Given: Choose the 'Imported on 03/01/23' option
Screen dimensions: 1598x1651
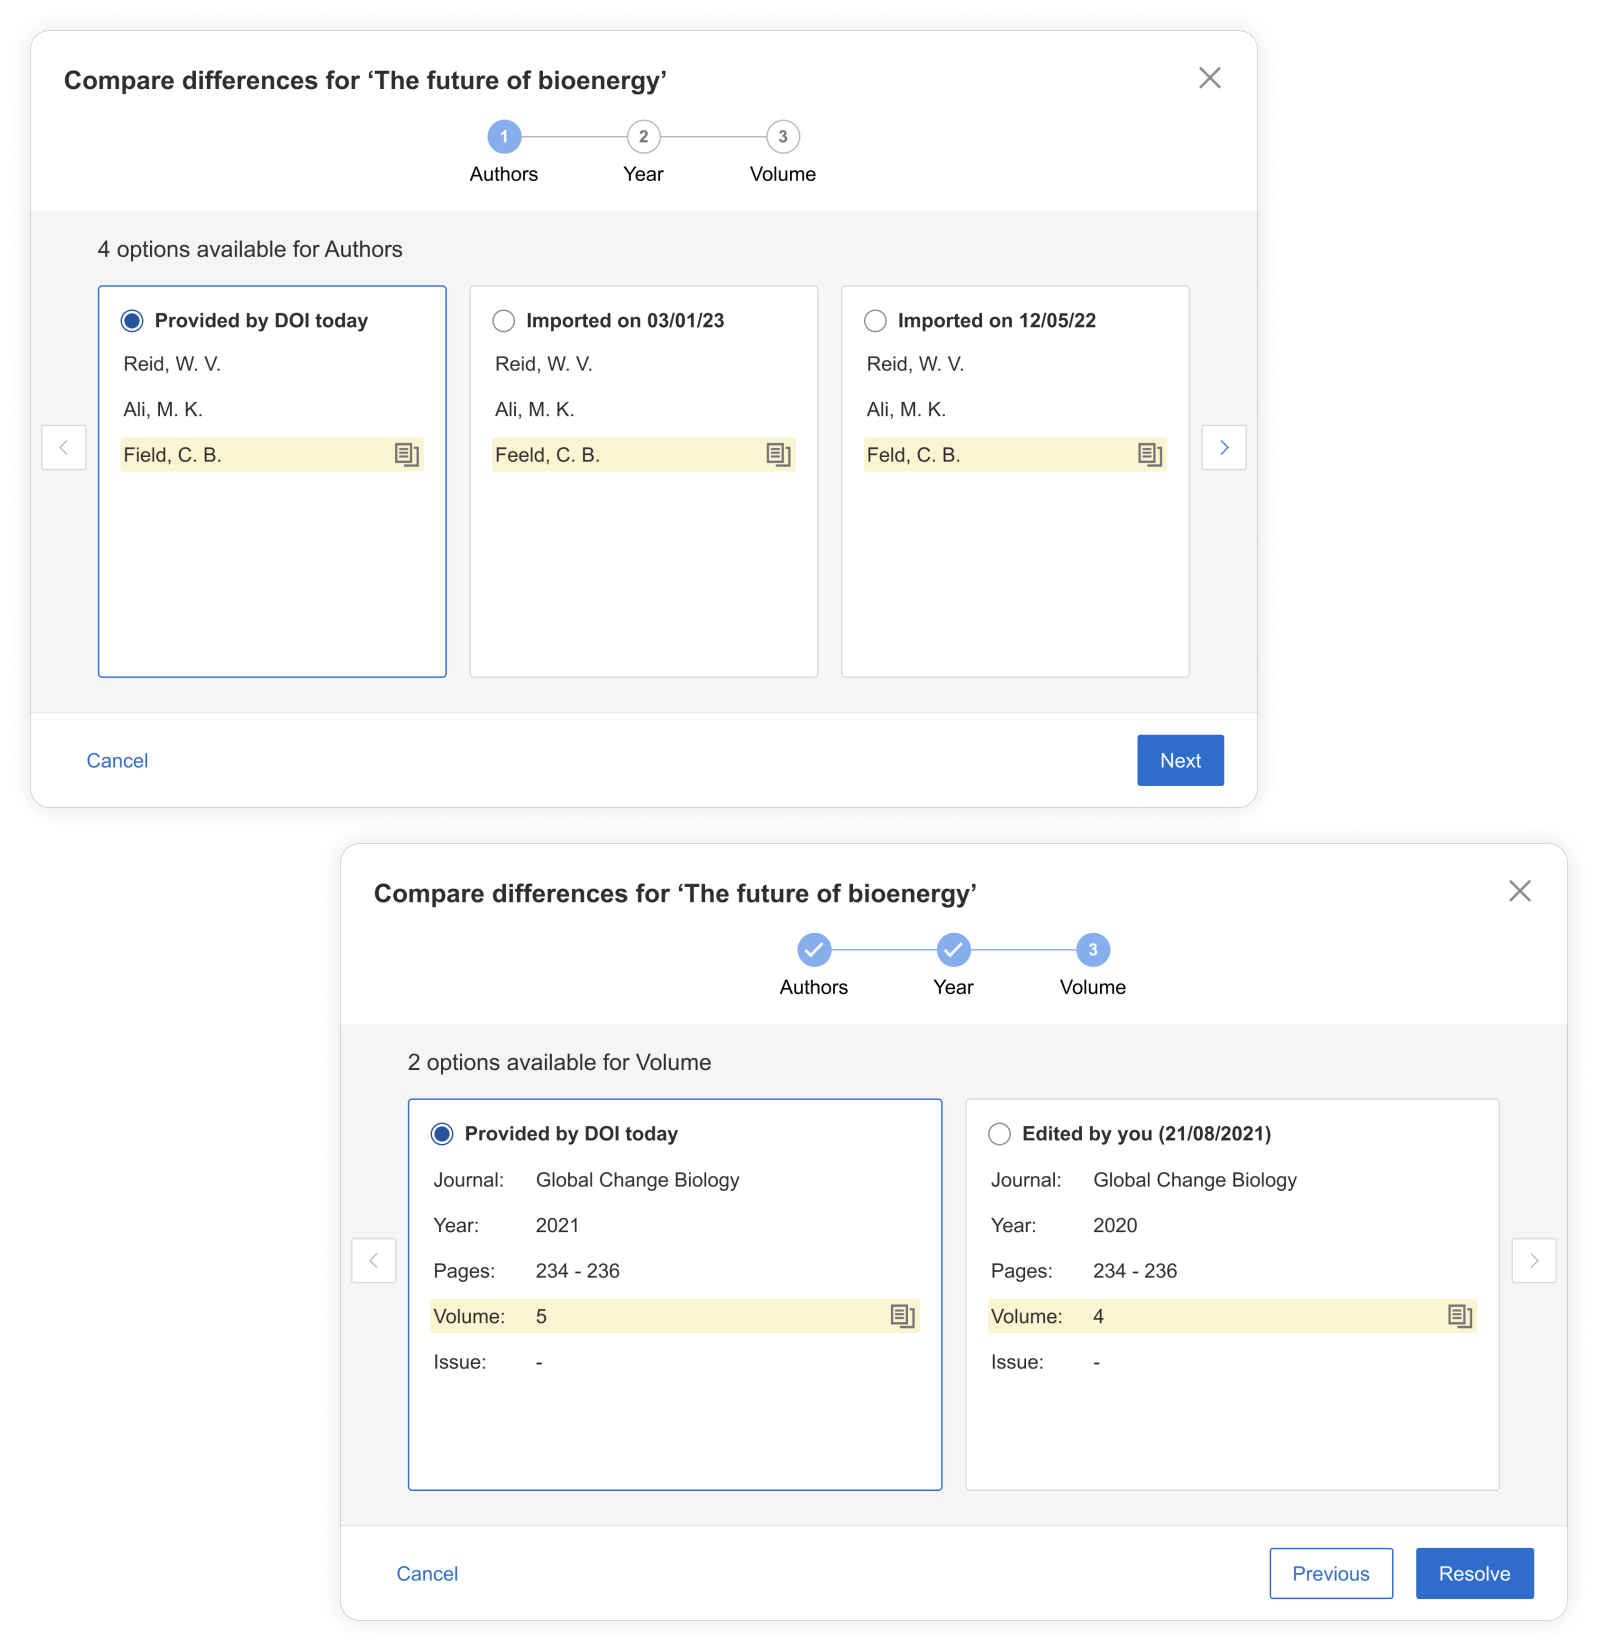Looking at the screenshot, I should tap(504, 321).
